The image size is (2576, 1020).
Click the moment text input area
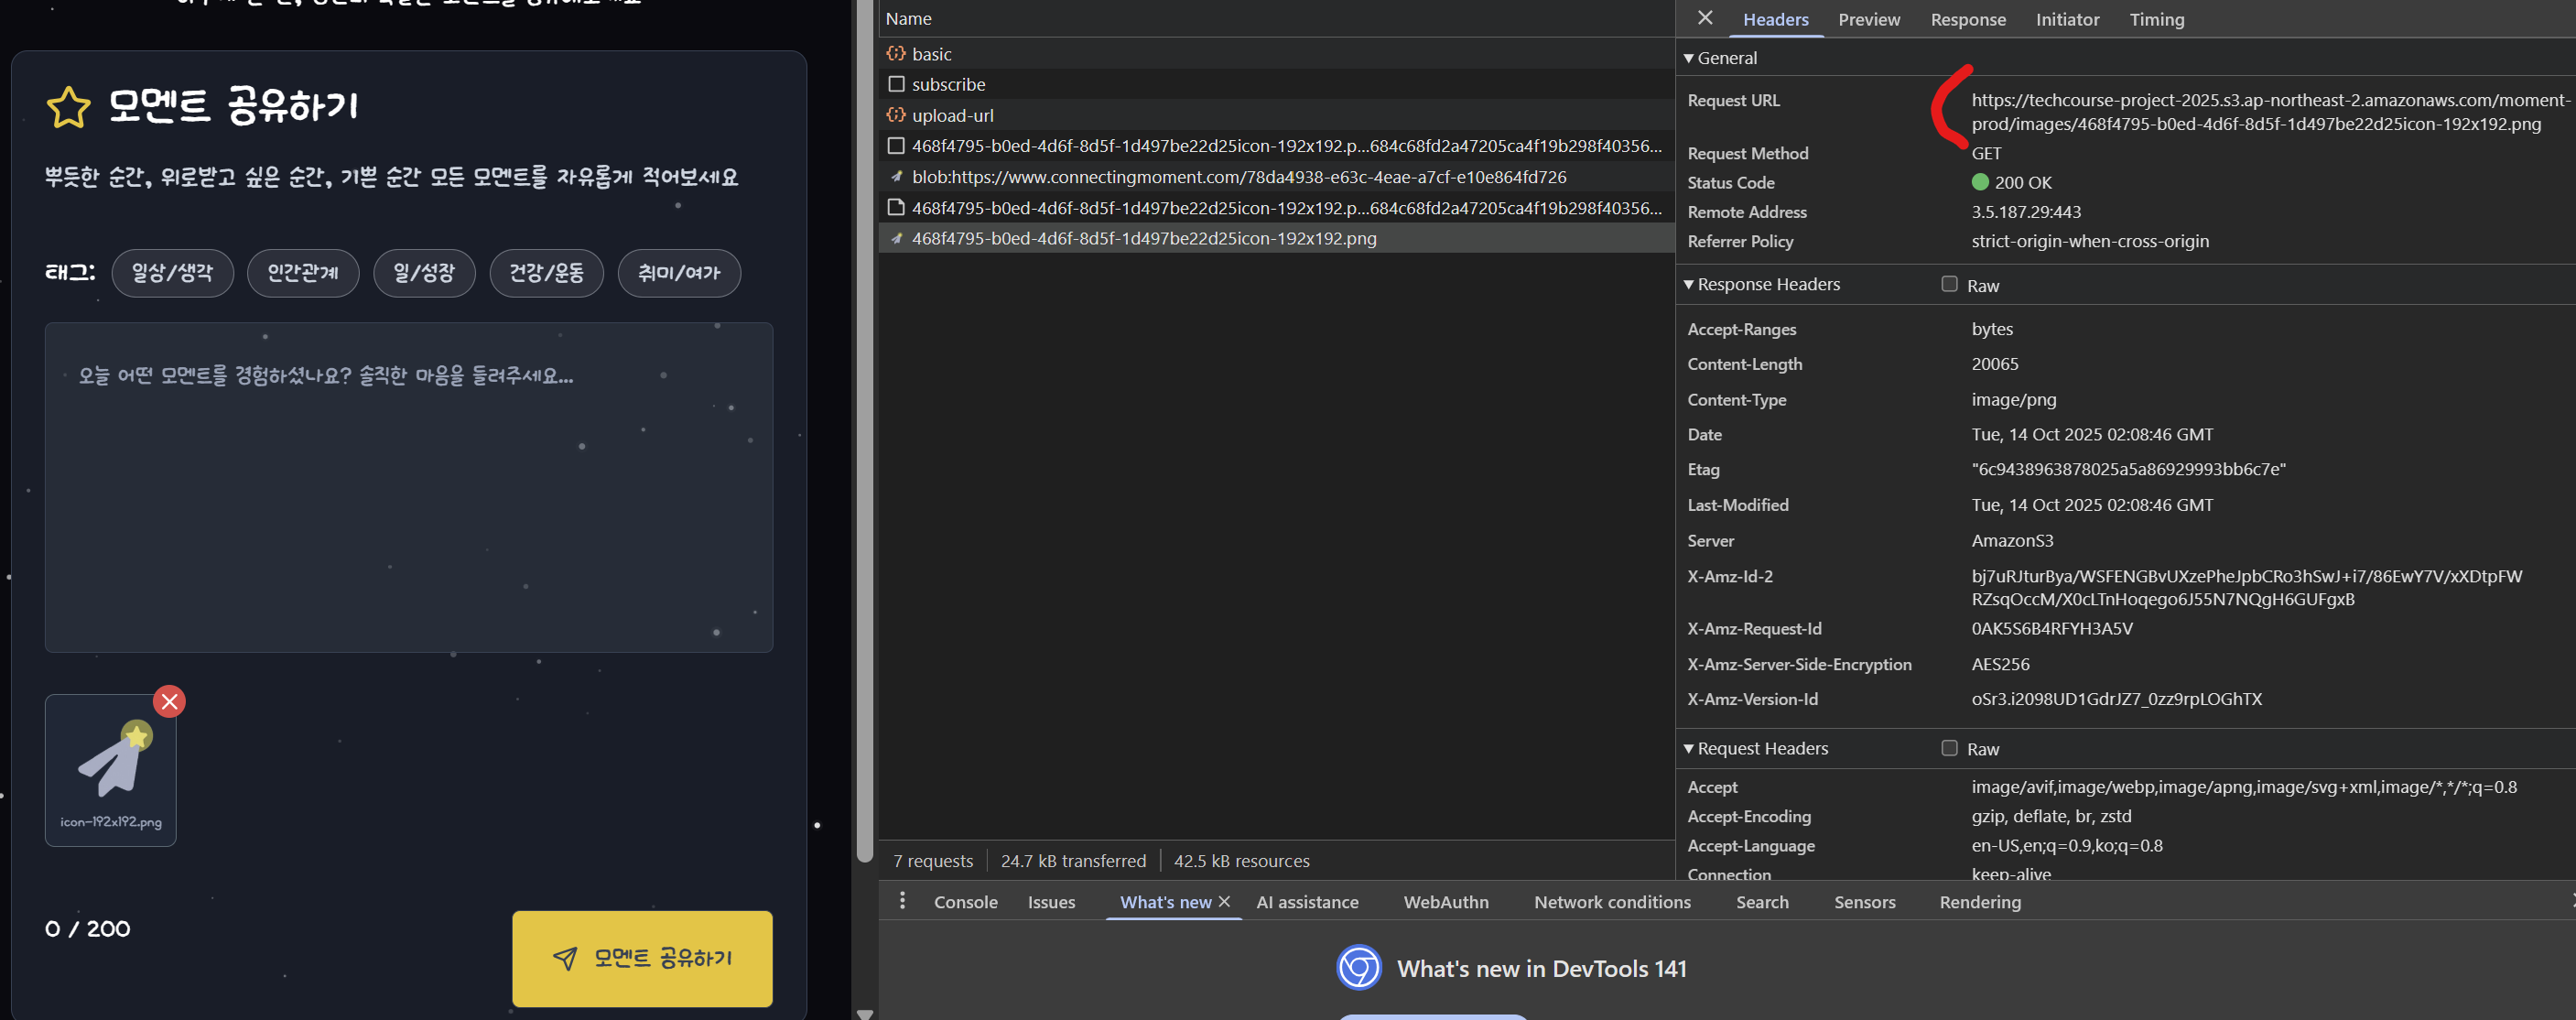pyautogui.click(x=408, y=487)
